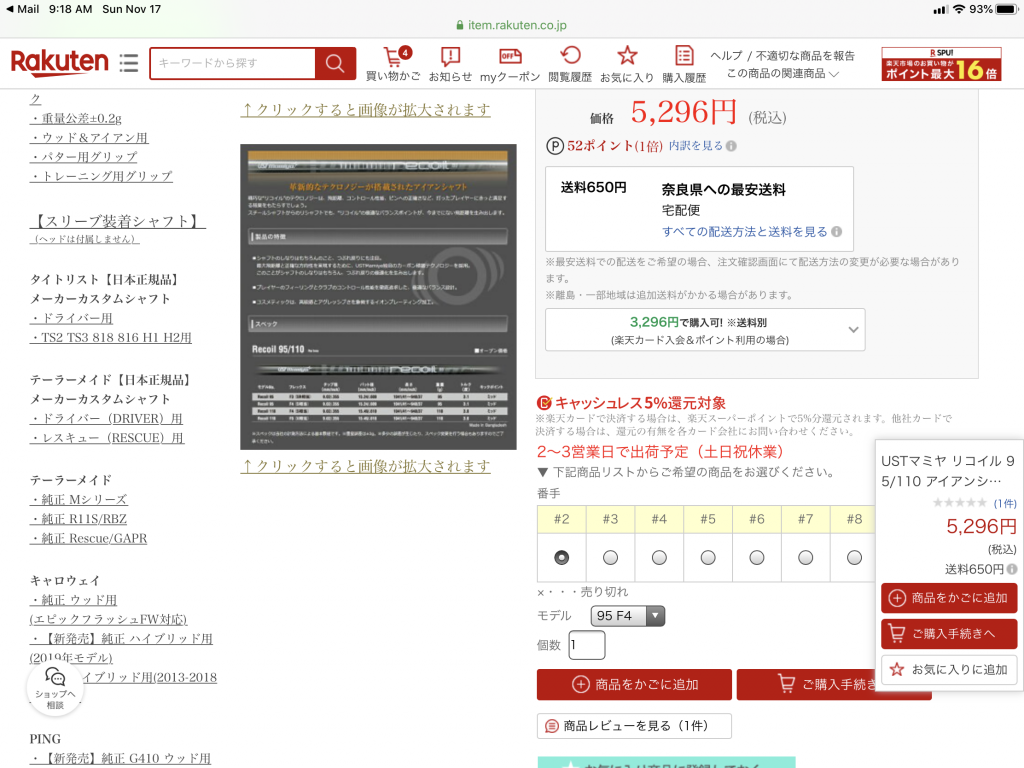Focus the keyword search field
1024x768 pixels.
(233, 63)
